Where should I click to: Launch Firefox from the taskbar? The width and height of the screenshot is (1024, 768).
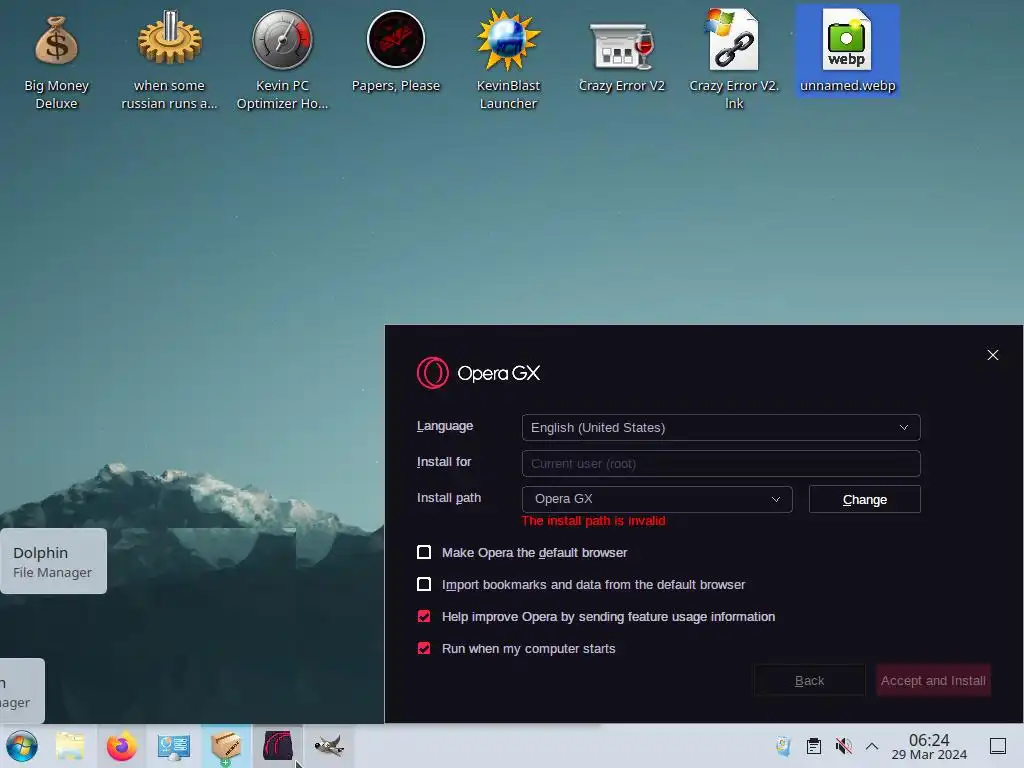(121, 746)
